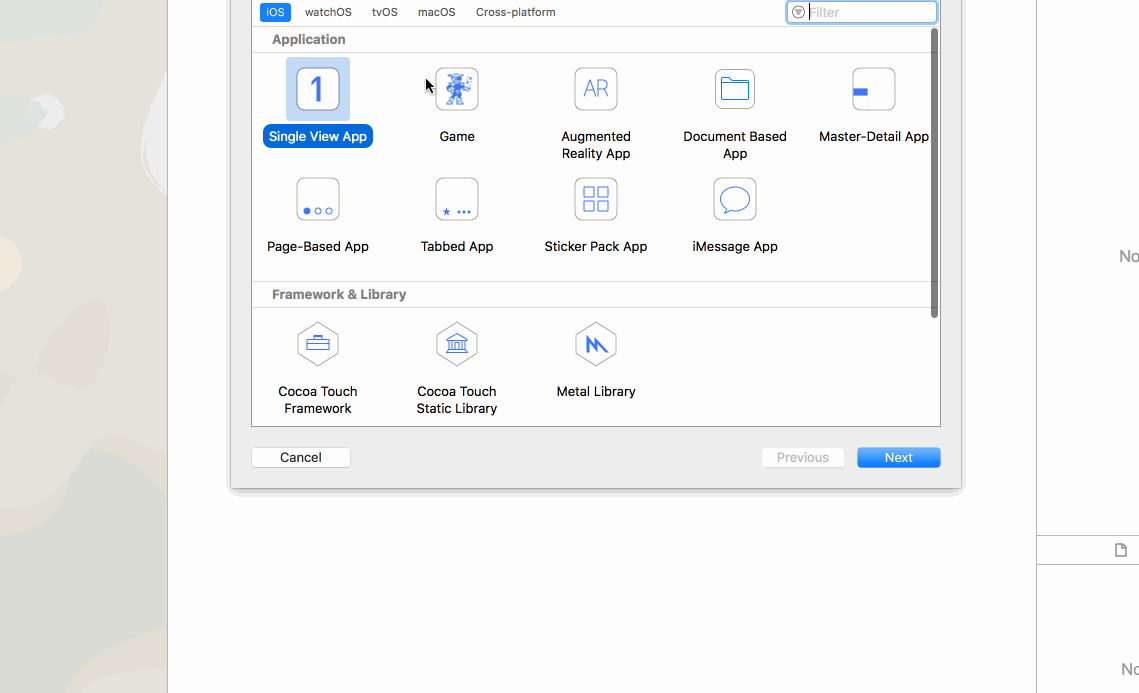The image size is (1139, 693).
Task: Switch to the watchOS tab
Action: pos(328,12)
